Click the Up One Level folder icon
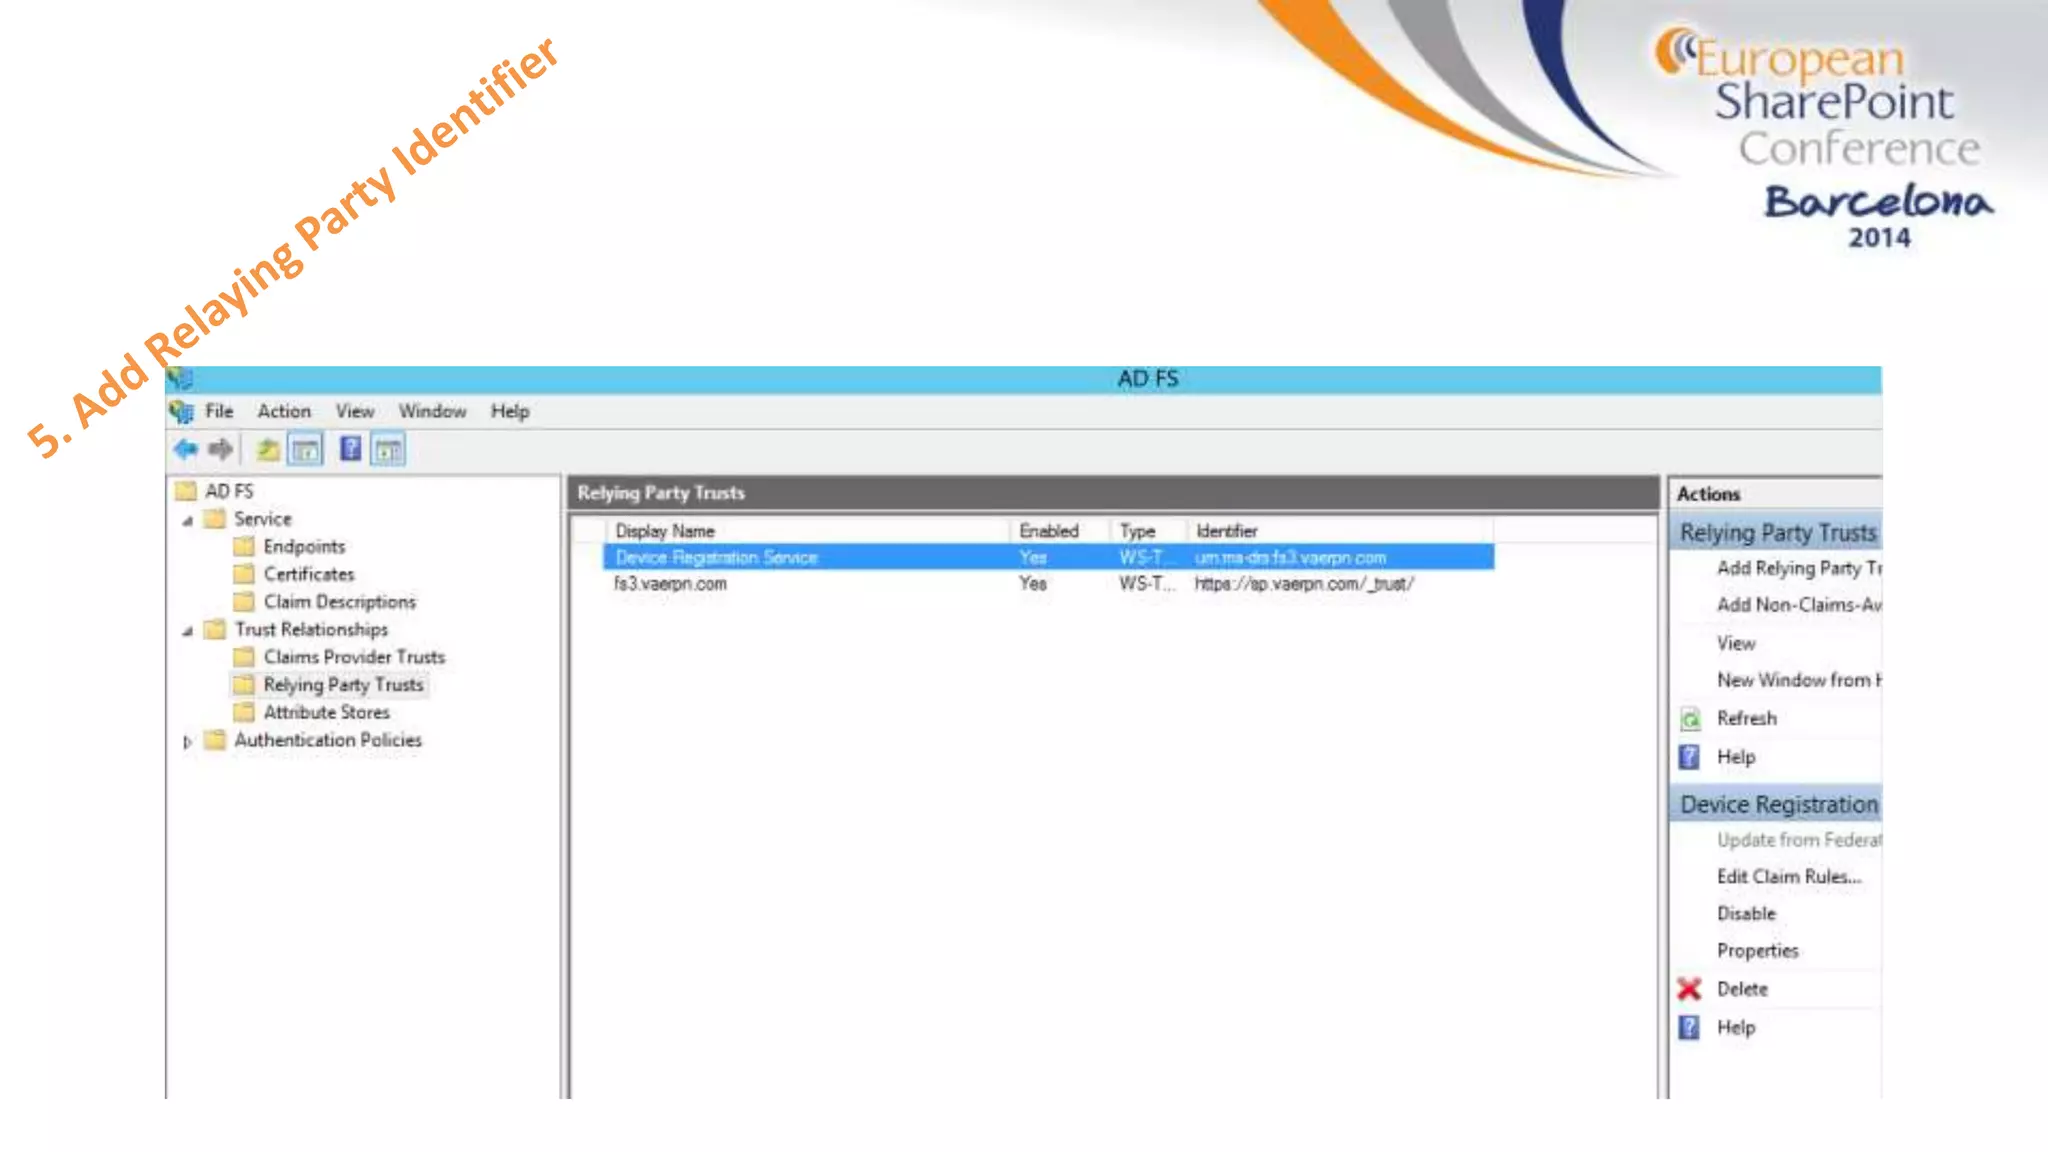This screenshot has height=1152, width=2048. tap(267, 450)
